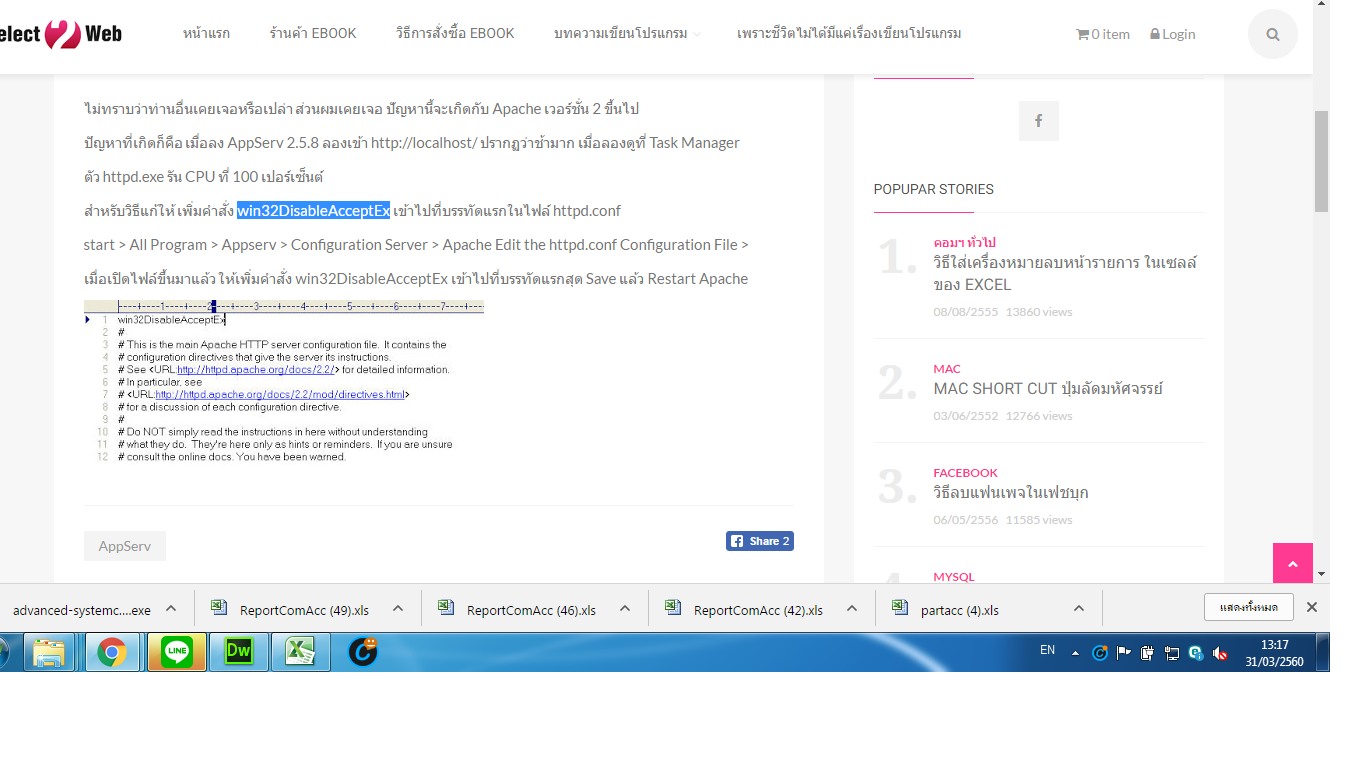Viewport: 1366px width, 768px height.
Task: Open ร้านค้า EBOOK menu item
Action: (313, 34)
